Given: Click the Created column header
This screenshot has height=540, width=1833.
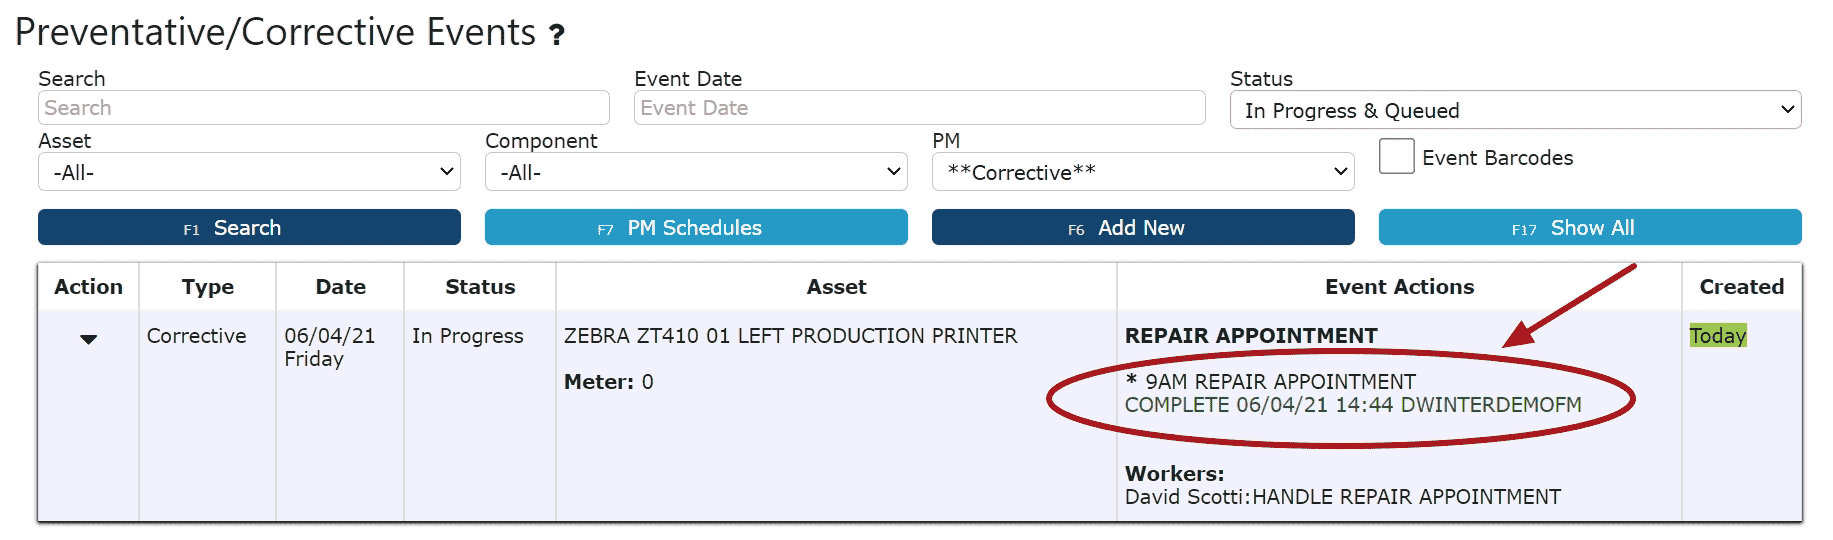Looking at the screenshot, I should [x=1741, y=287].
